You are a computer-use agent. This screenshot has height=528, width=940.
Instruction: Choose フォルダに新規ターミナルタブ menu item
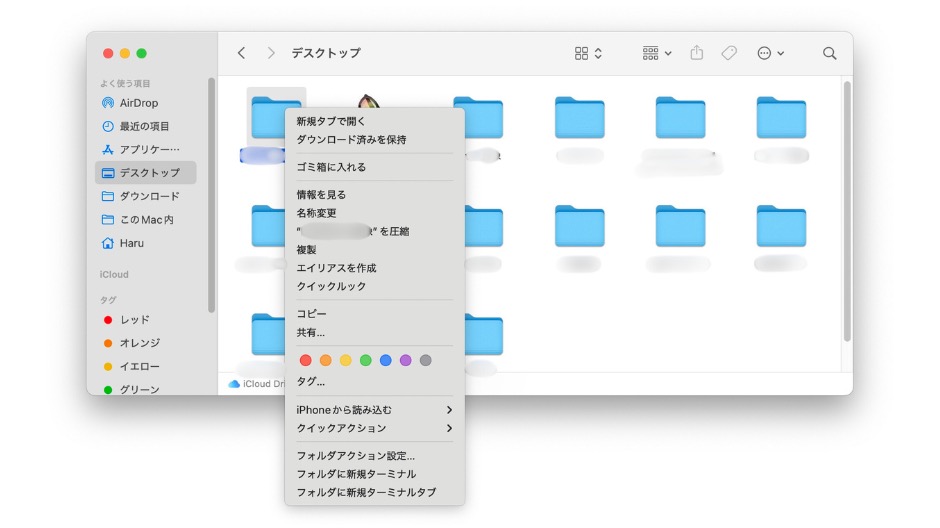375,493
